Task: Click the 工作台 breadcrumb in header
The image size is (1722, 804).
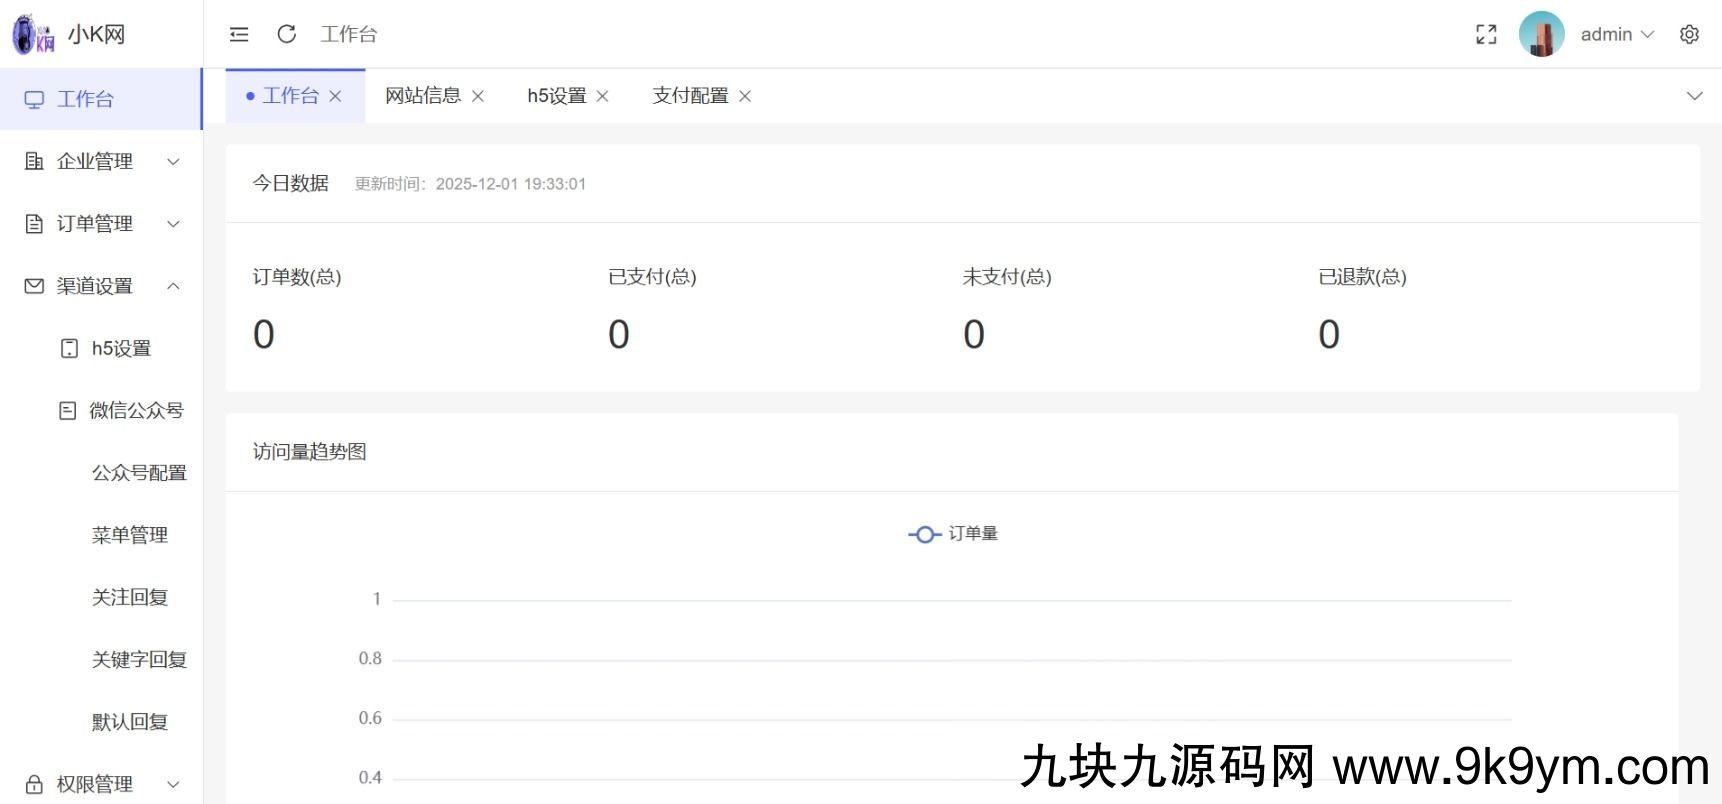Action: pyautogui.click(x=349, y=34)
